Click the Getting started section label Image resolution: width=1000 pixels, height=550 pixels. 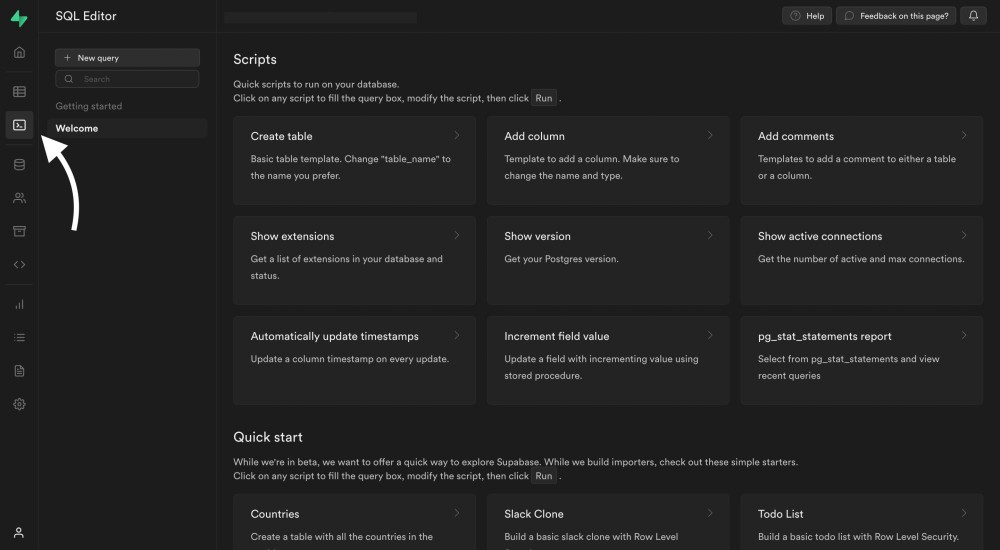coord(89,106)
